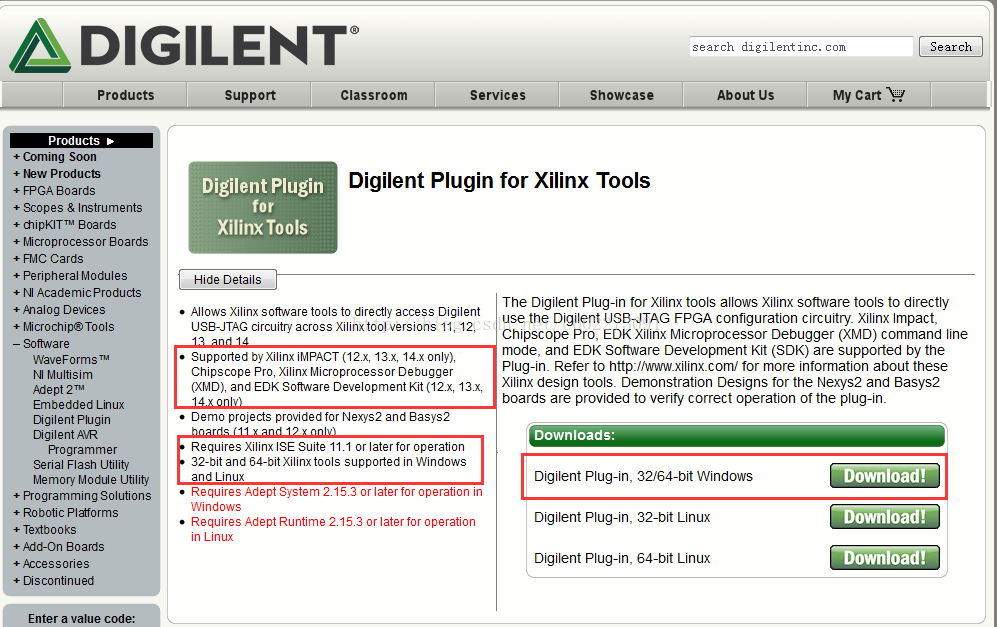Viewport: 997px width, 627px height.
Task: Expand Programming Solutions in sidebar
Action: [82, 495]
